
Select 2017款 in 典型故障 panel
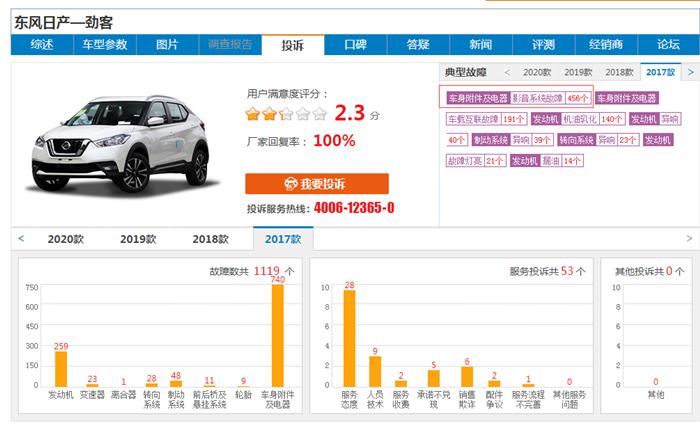pos(661,72)
